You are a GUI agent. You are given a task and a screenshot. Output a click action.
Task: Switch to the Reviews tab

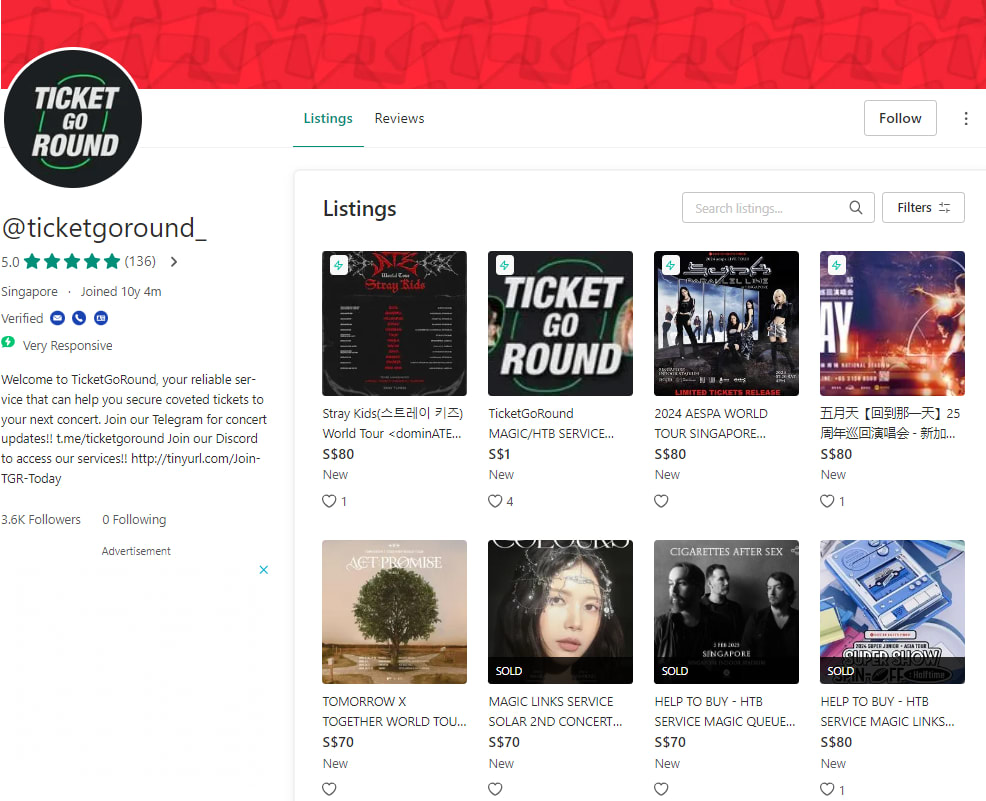click(399, 118)
